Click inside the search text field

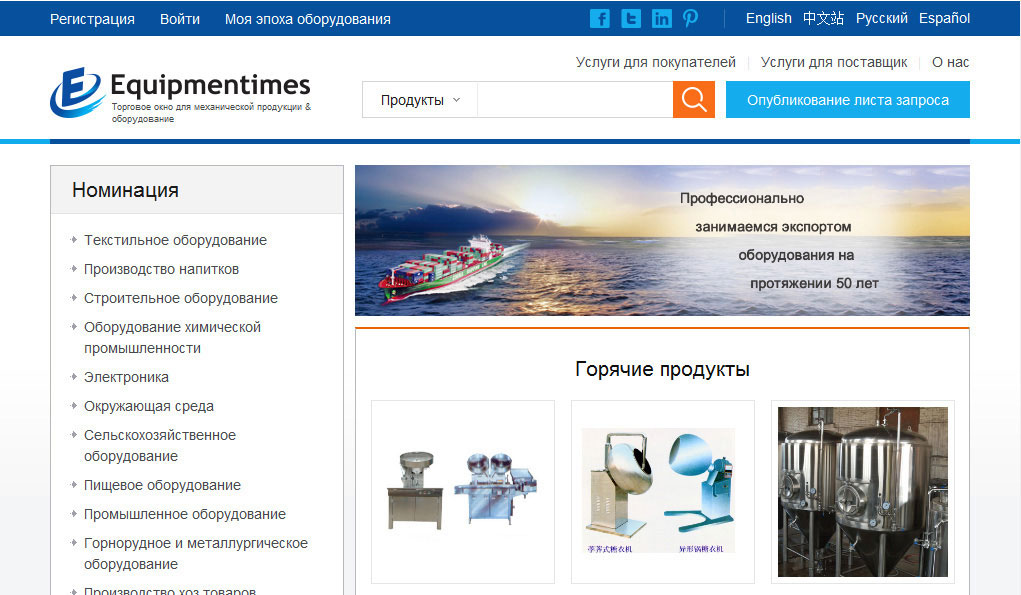coord(574,100)
